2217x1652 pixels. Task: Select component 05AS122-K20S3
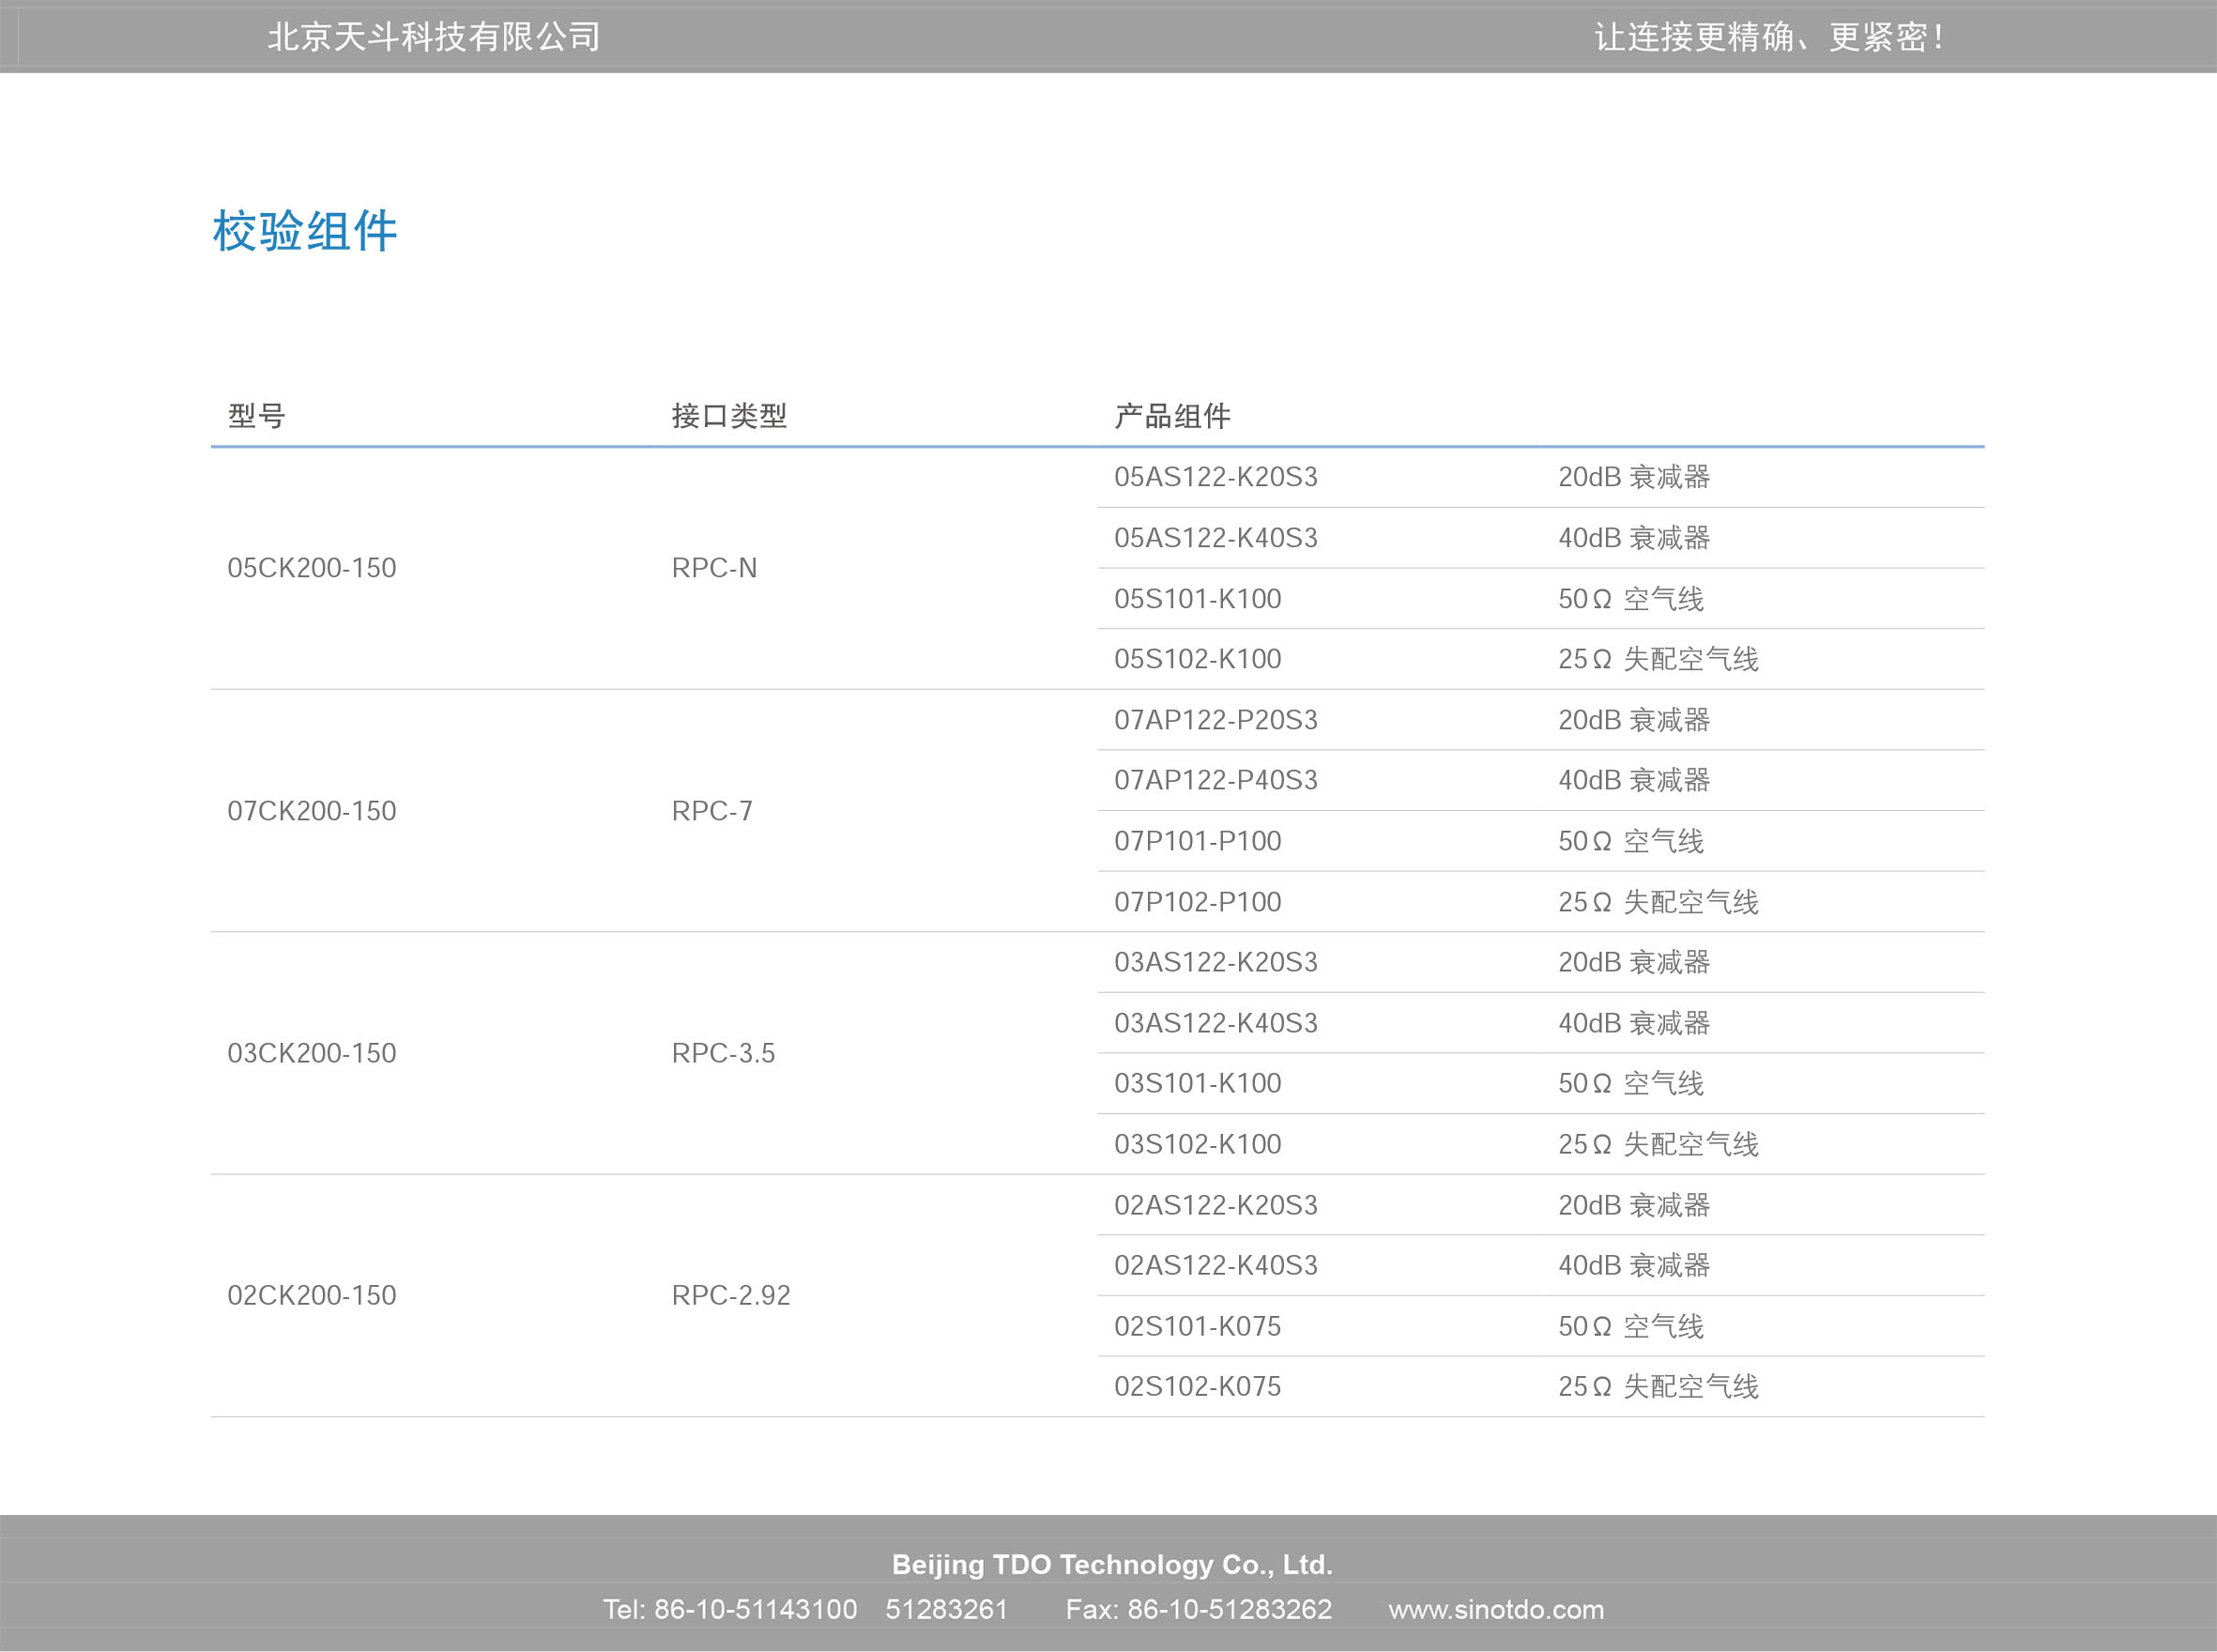1216,477
